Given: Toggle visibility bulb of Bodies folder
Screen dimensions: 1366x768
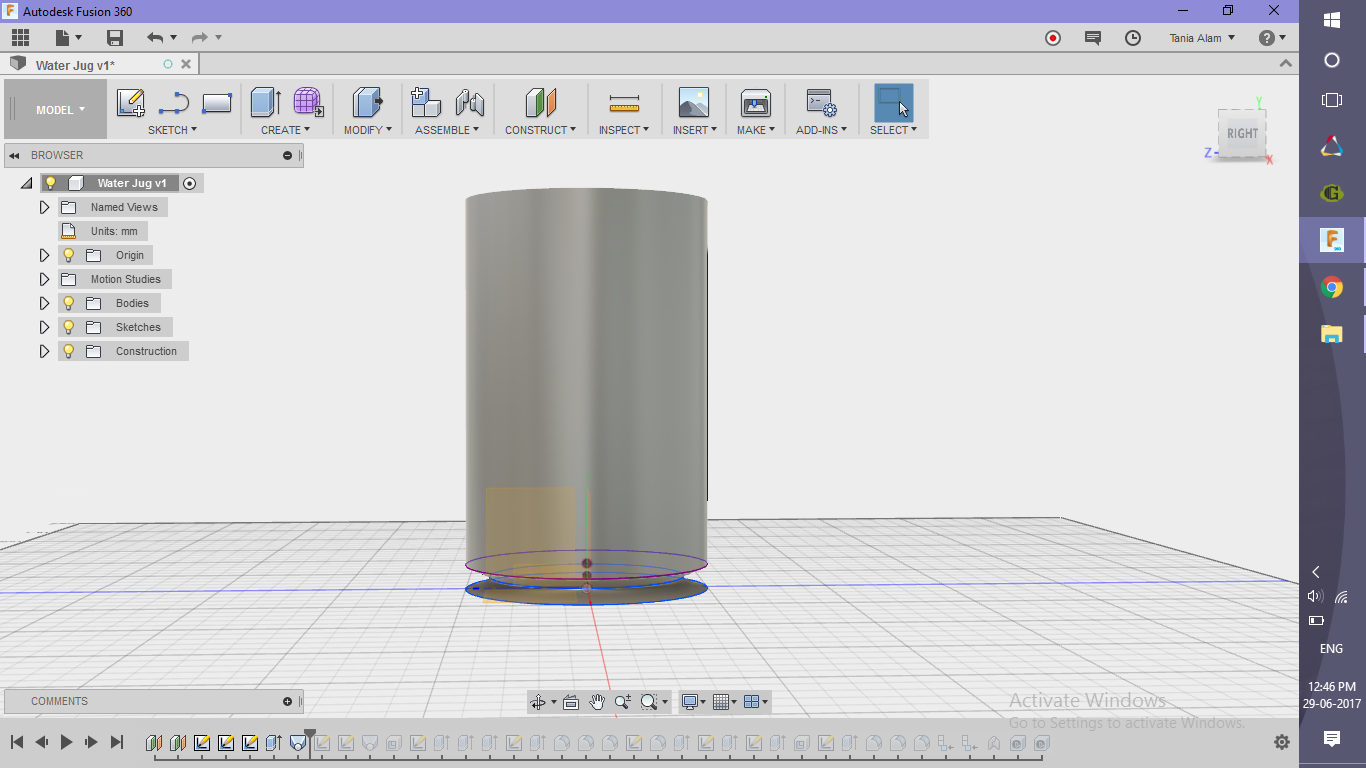Looking at the screenshot, I should [69, 303].
